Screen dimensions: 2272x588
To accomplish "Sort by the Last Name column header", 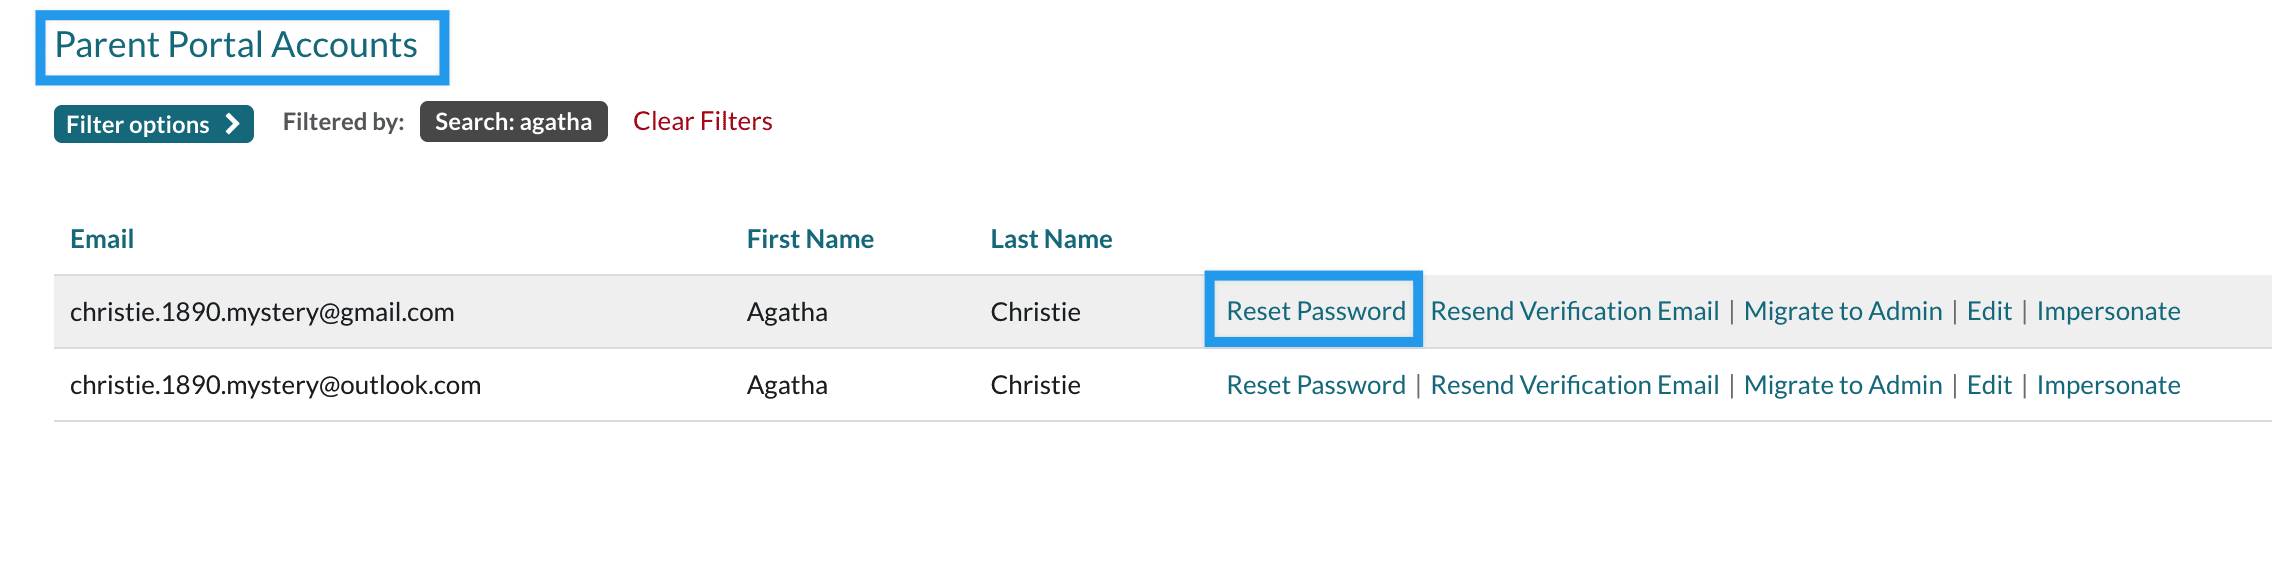I will point(1051,239).
